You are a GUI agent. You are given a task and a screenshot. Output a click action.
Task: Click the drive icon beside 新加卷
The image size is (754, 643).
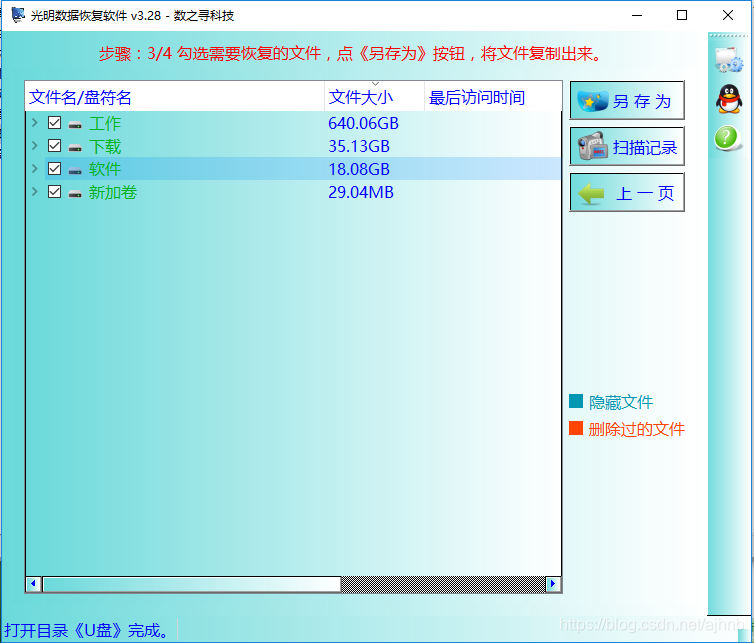coord(75,193)
